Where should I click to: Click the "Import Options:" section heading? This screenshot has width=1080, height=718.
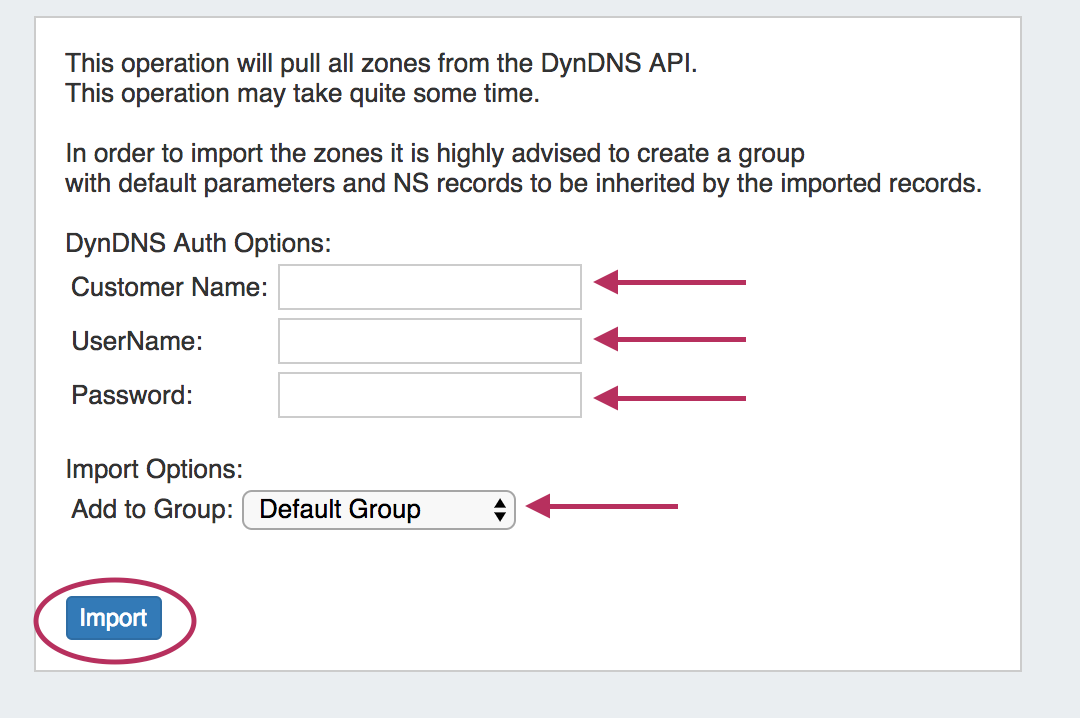pos(155,469)
